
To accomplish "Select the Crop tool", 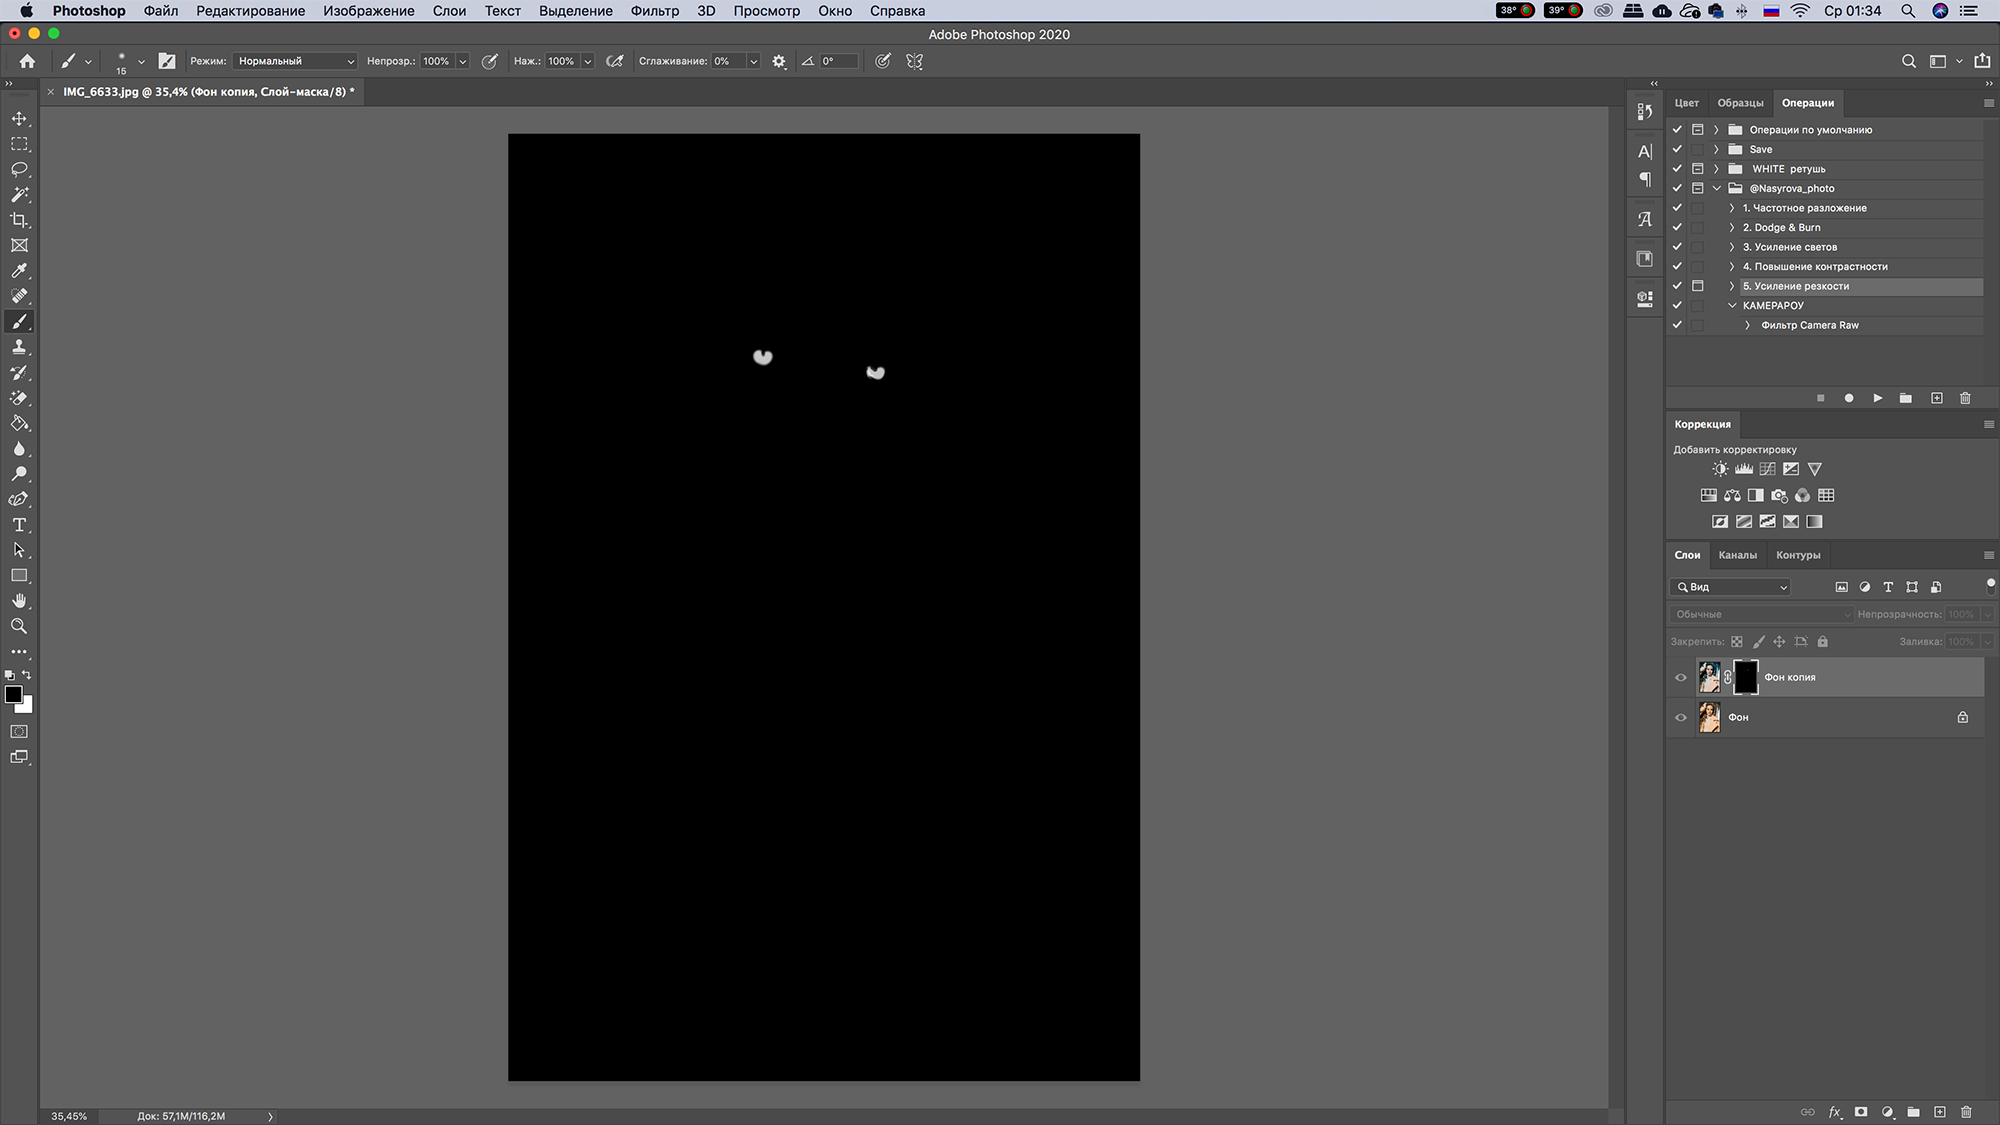I will click(x=19, y=220).
